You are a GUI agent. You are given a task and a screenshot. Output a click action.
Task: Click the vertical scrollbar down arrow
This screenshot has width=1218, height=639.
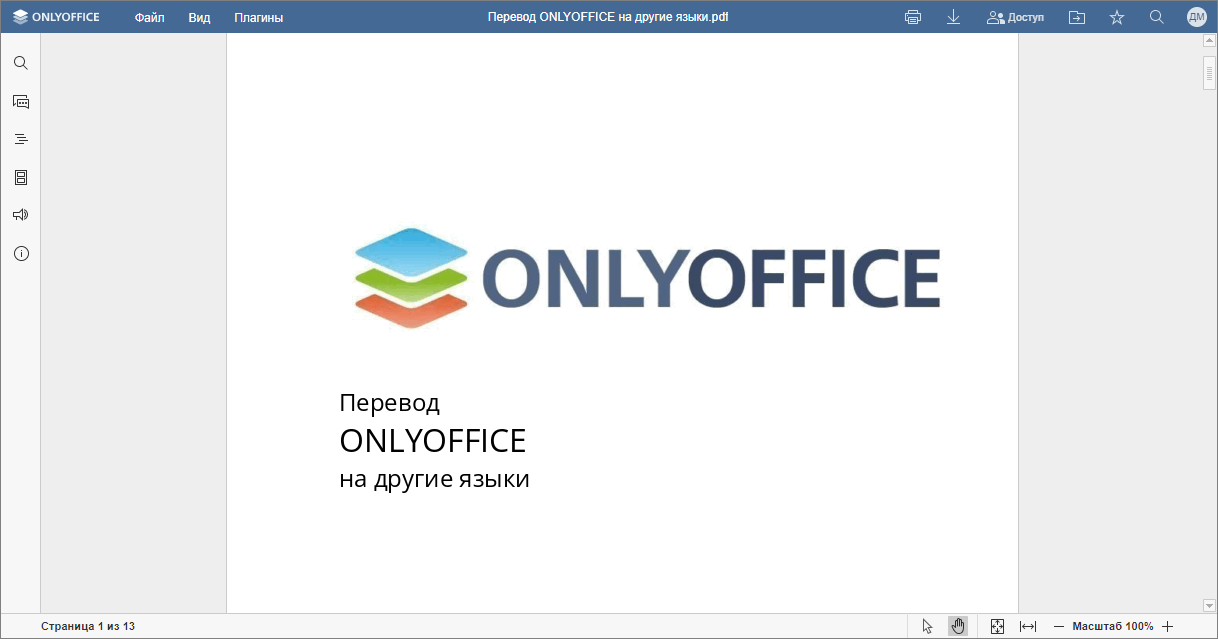pos(1209,605)
